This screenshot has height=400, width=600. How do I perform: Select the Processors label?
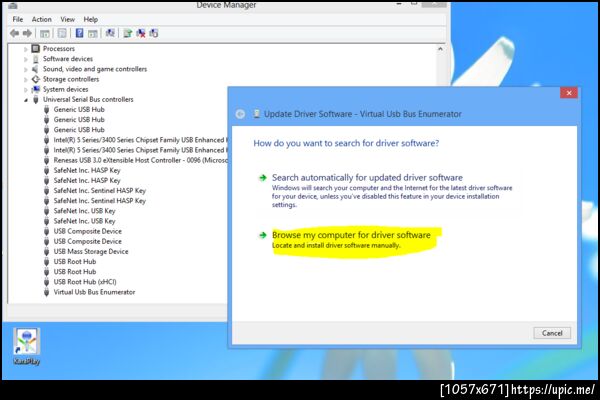(59, 49)
